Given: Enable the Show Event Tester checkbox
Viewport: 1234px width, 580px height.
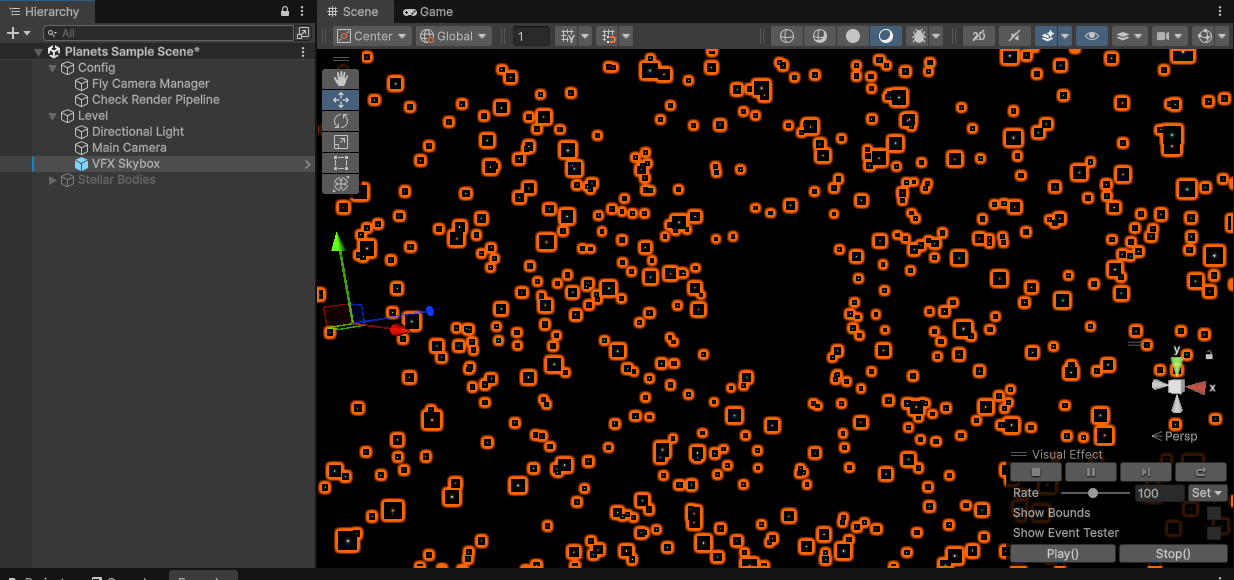Looking at the screenshot, I should [x=1213, y=533].
